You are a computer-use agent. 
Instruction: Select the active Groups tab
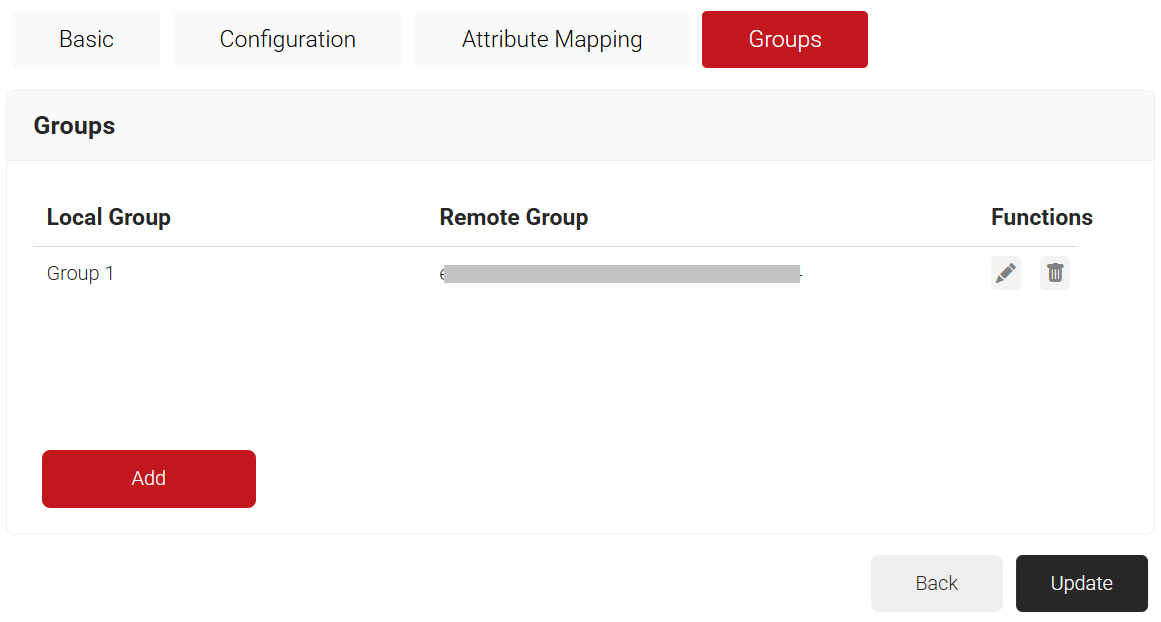coord(784,40)
